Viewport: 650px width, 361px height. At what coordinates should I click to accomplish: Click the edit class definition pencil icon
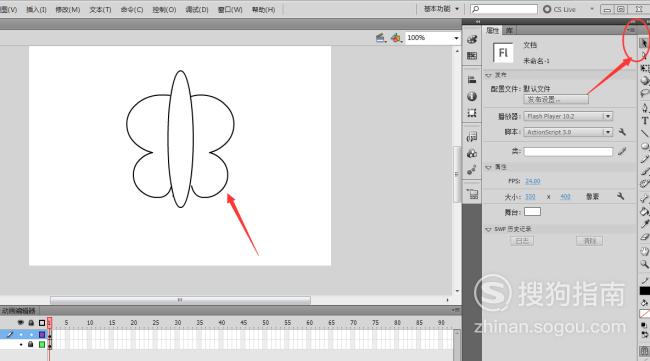click(x=622, y=151)
